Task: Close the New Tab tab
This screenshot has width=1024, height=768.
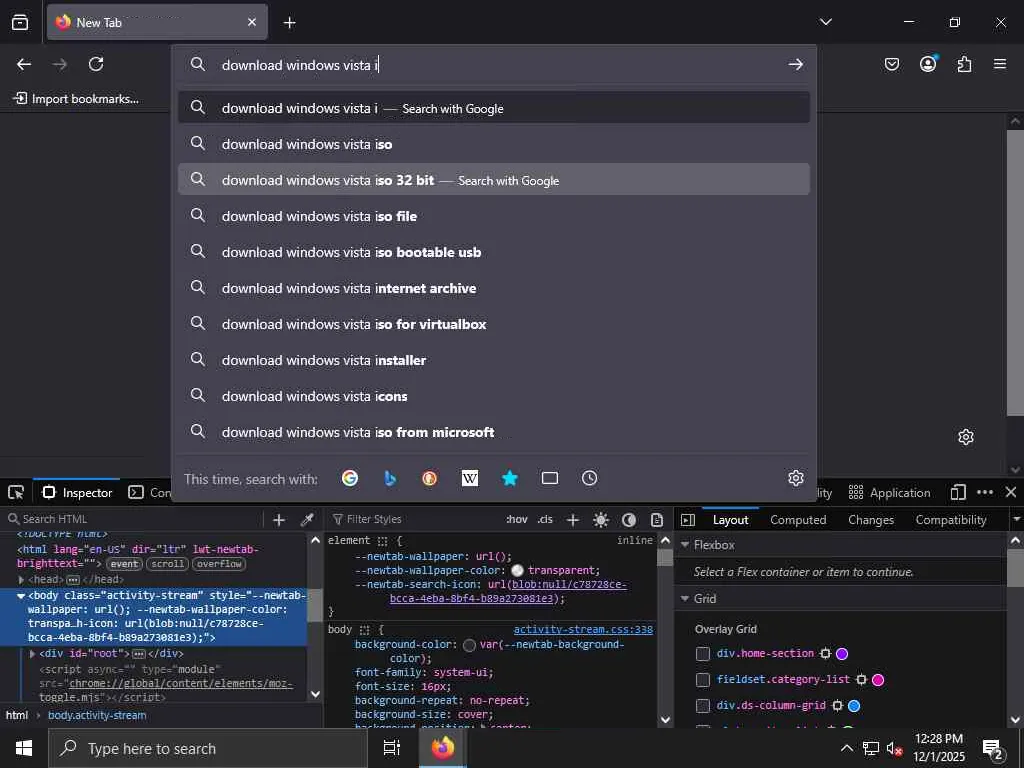Action: point(252,22)
